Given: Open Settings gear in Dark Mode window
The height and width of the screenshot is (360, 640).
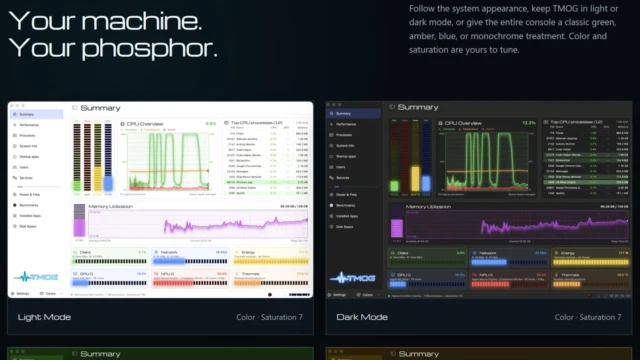Looking at the screenshot, I should click(330, 295).
